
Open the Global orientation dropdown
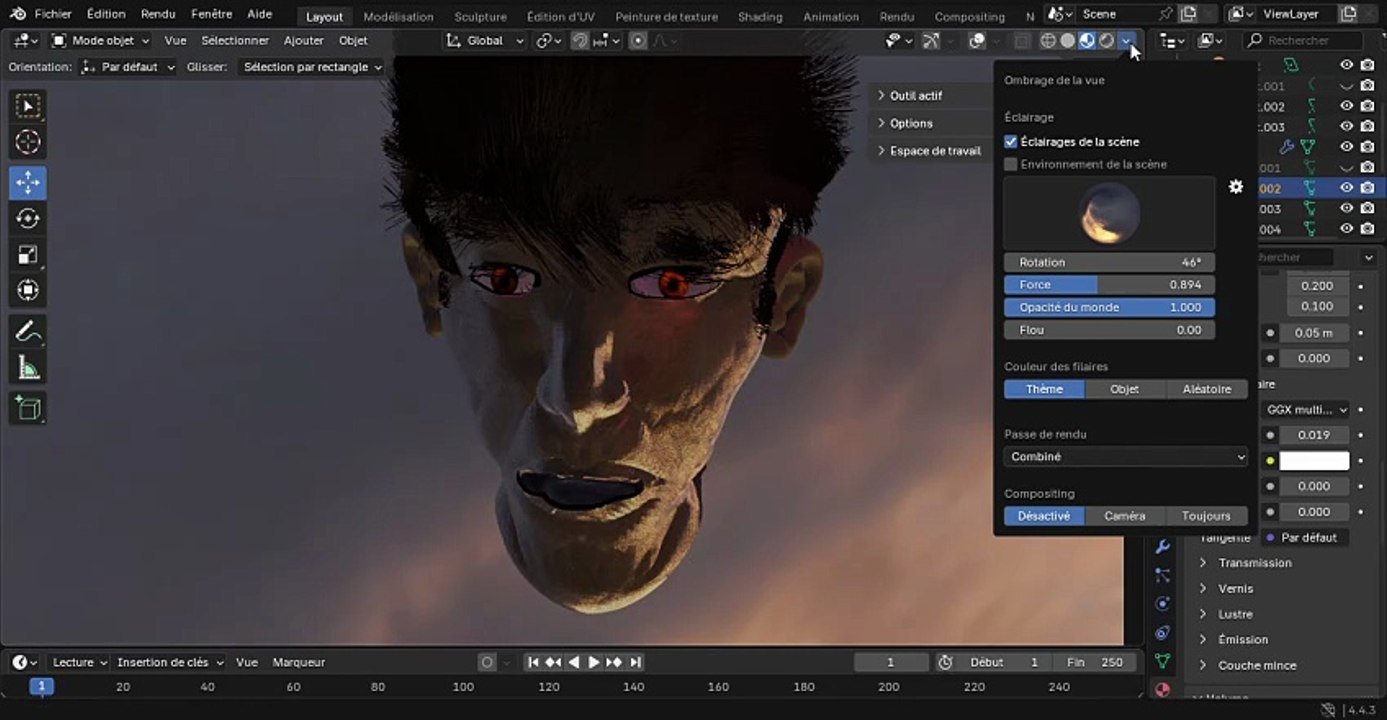(x=485, y=41)
